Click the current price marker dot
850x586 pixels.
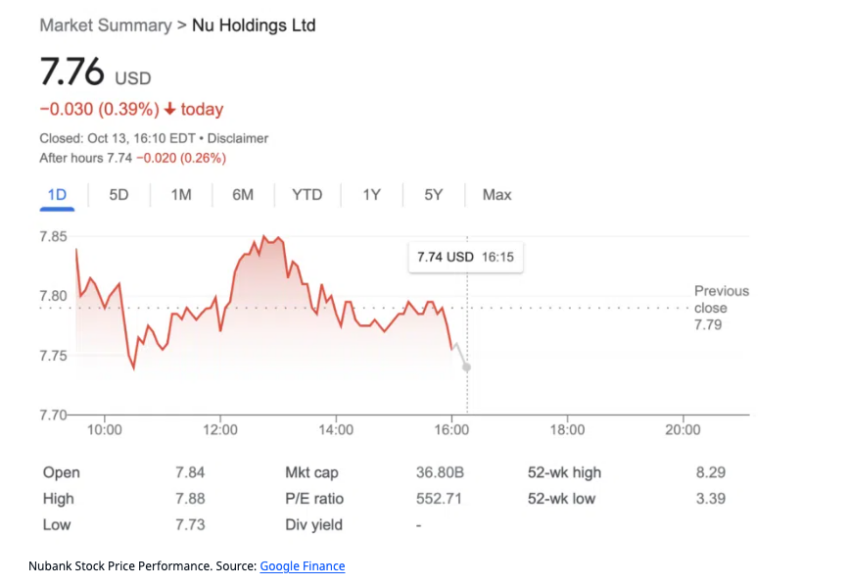tap(465, 367)
